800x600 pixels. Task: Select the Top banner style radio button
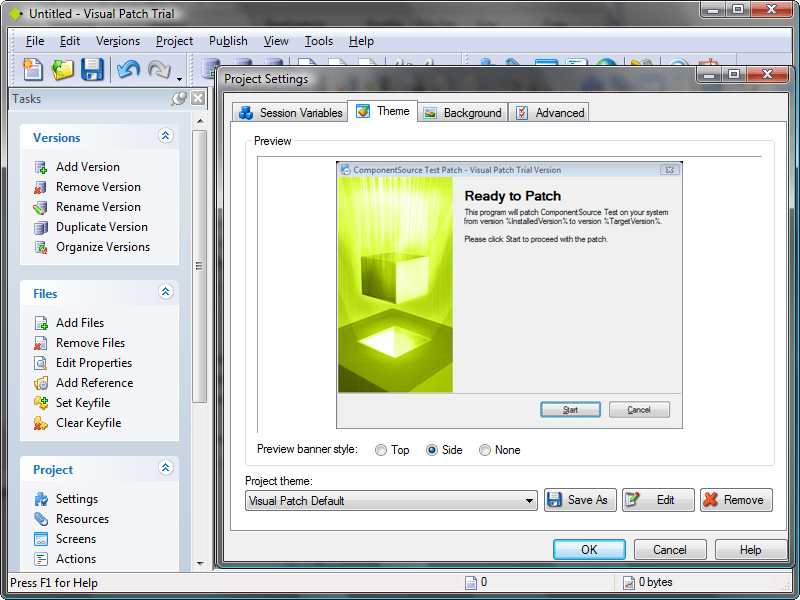click(381, 450)
